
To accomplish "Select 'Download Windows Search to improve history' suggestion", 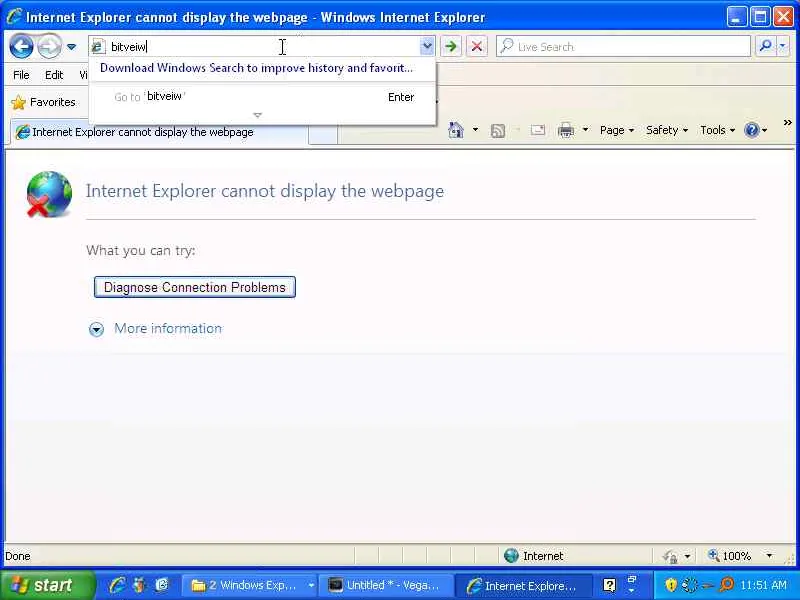I will pos(256,68).
